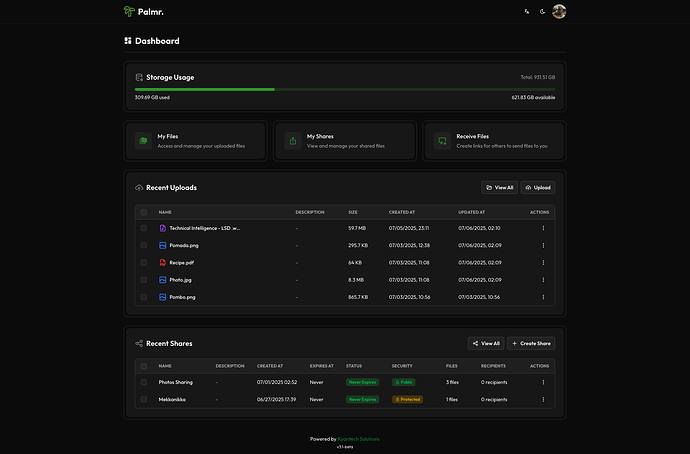Viewport: 690px width, 454px height.
Task: Check the Mekkanikka share checkbox
Action: [x=144, y=399]
